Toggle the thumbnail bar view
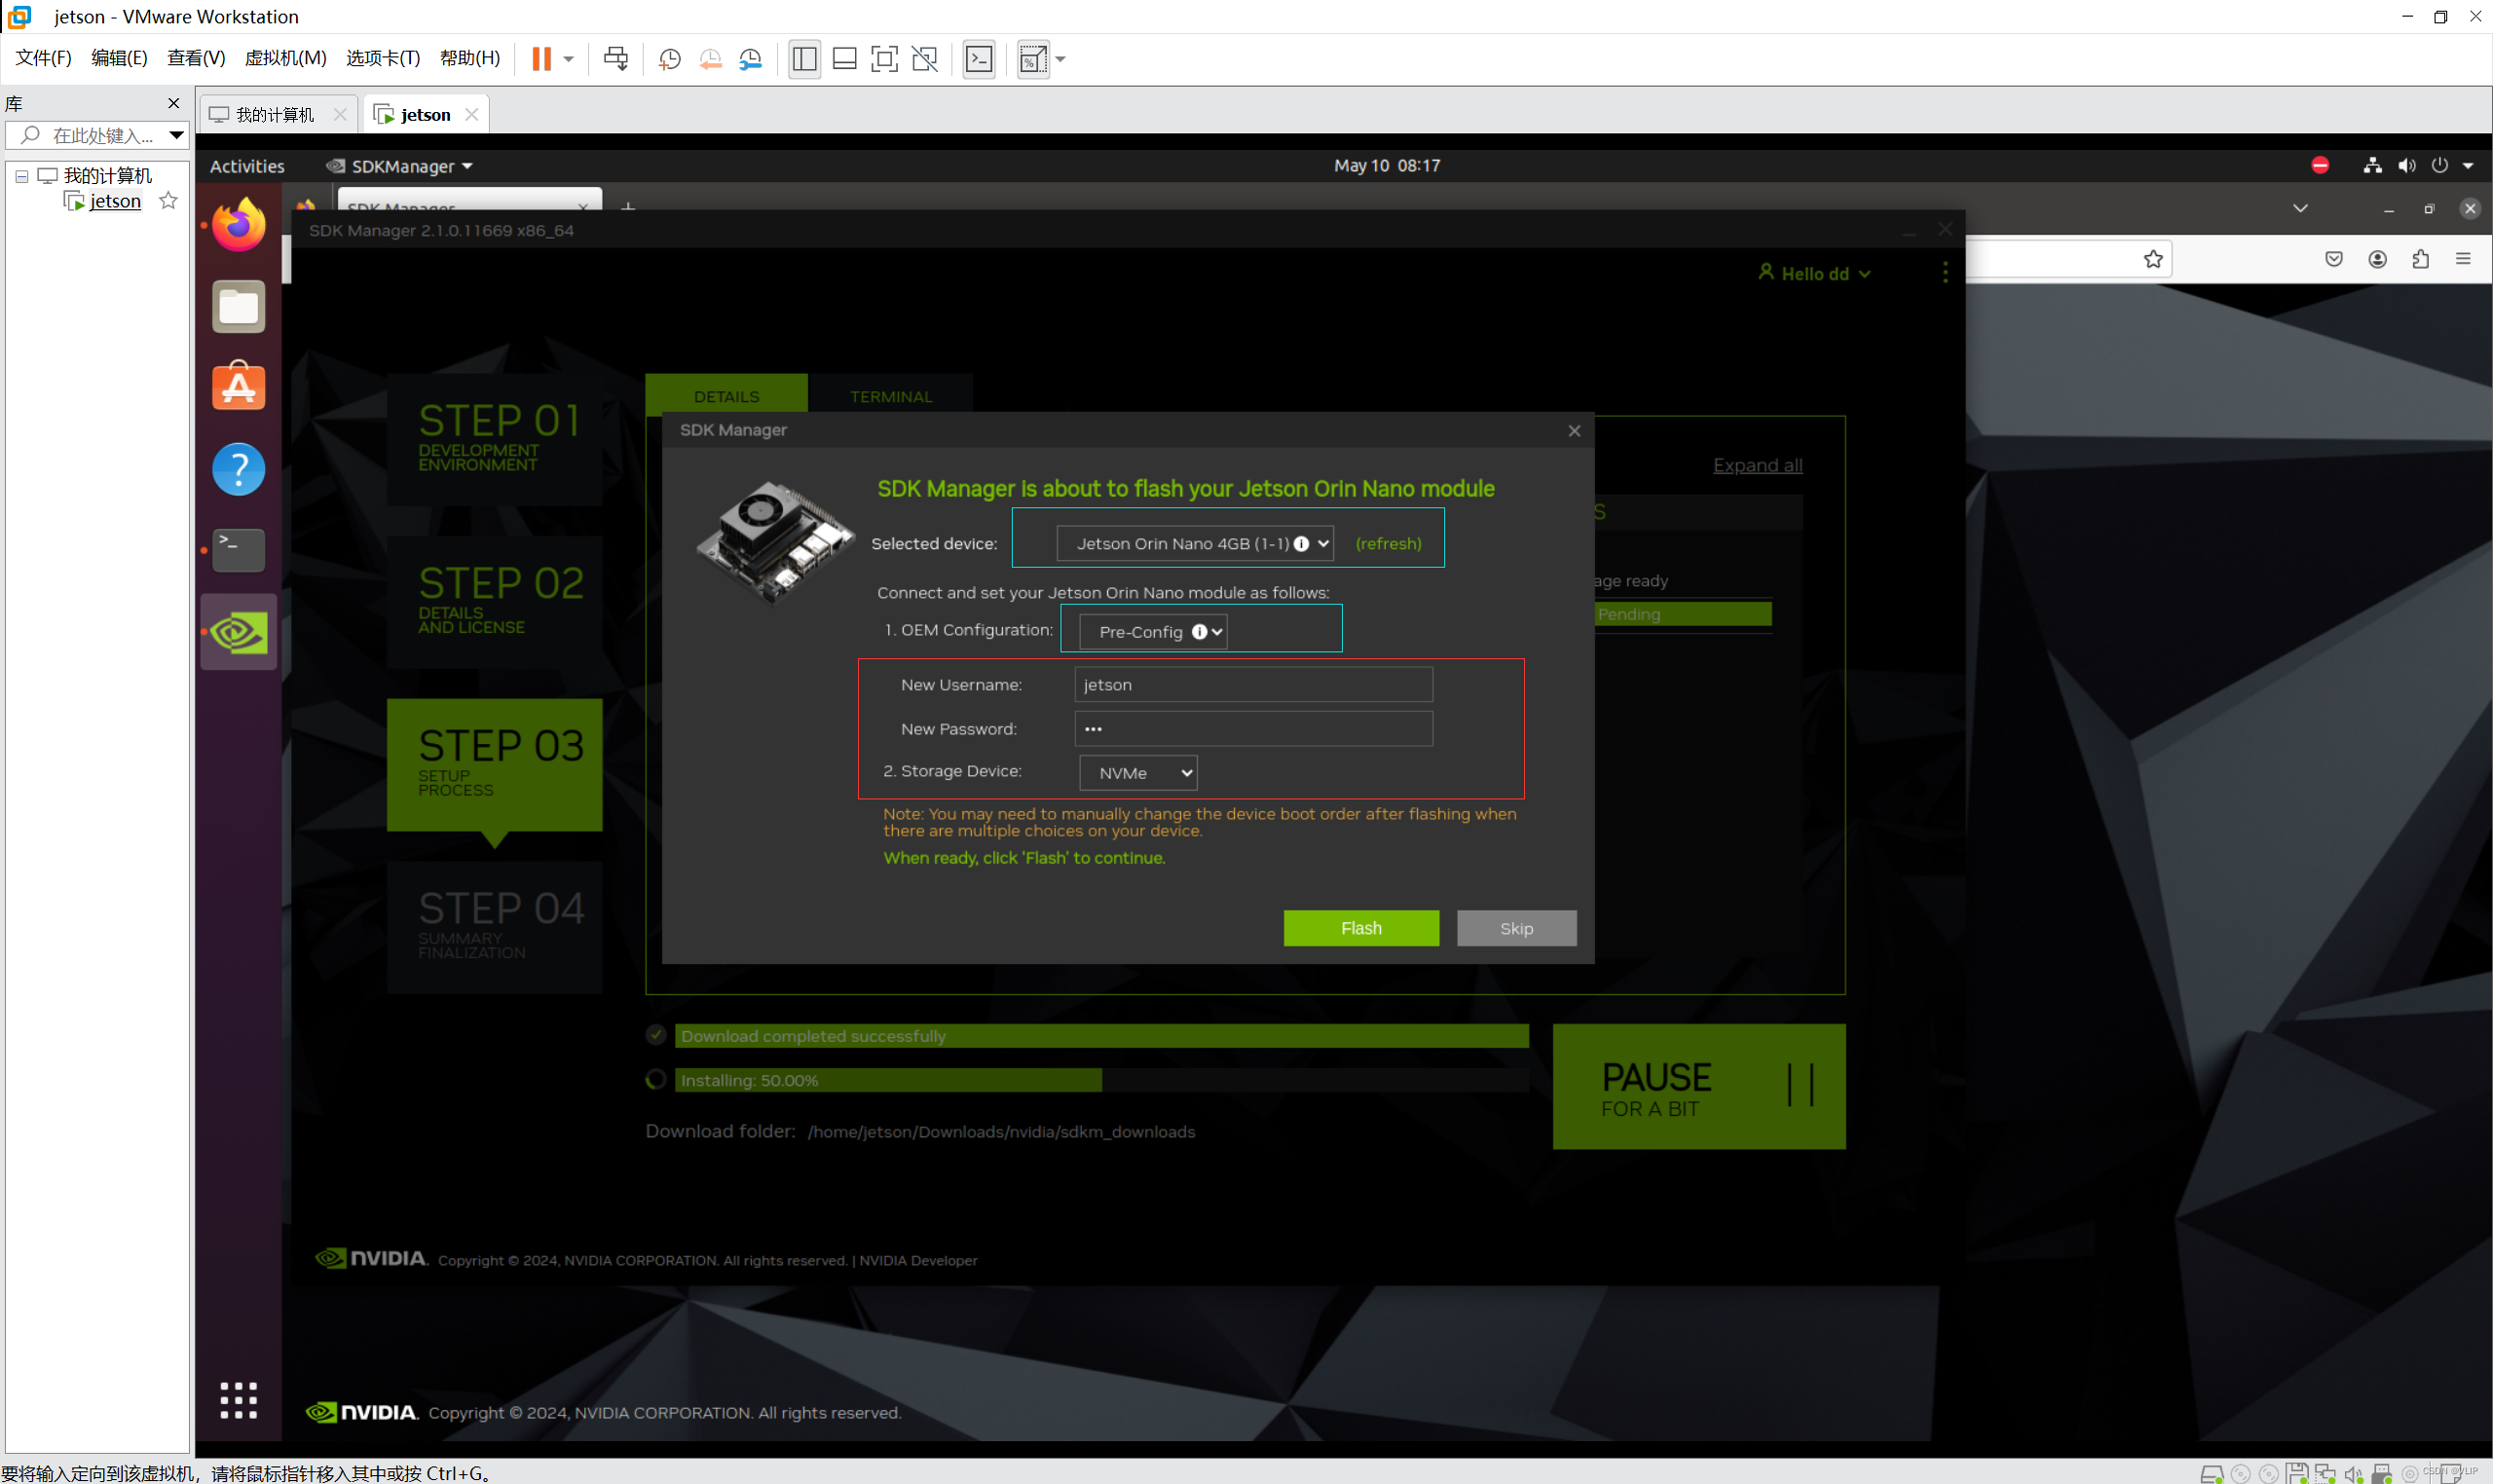Viewport: 2493px width, 1484px height. tap(843, 59)
